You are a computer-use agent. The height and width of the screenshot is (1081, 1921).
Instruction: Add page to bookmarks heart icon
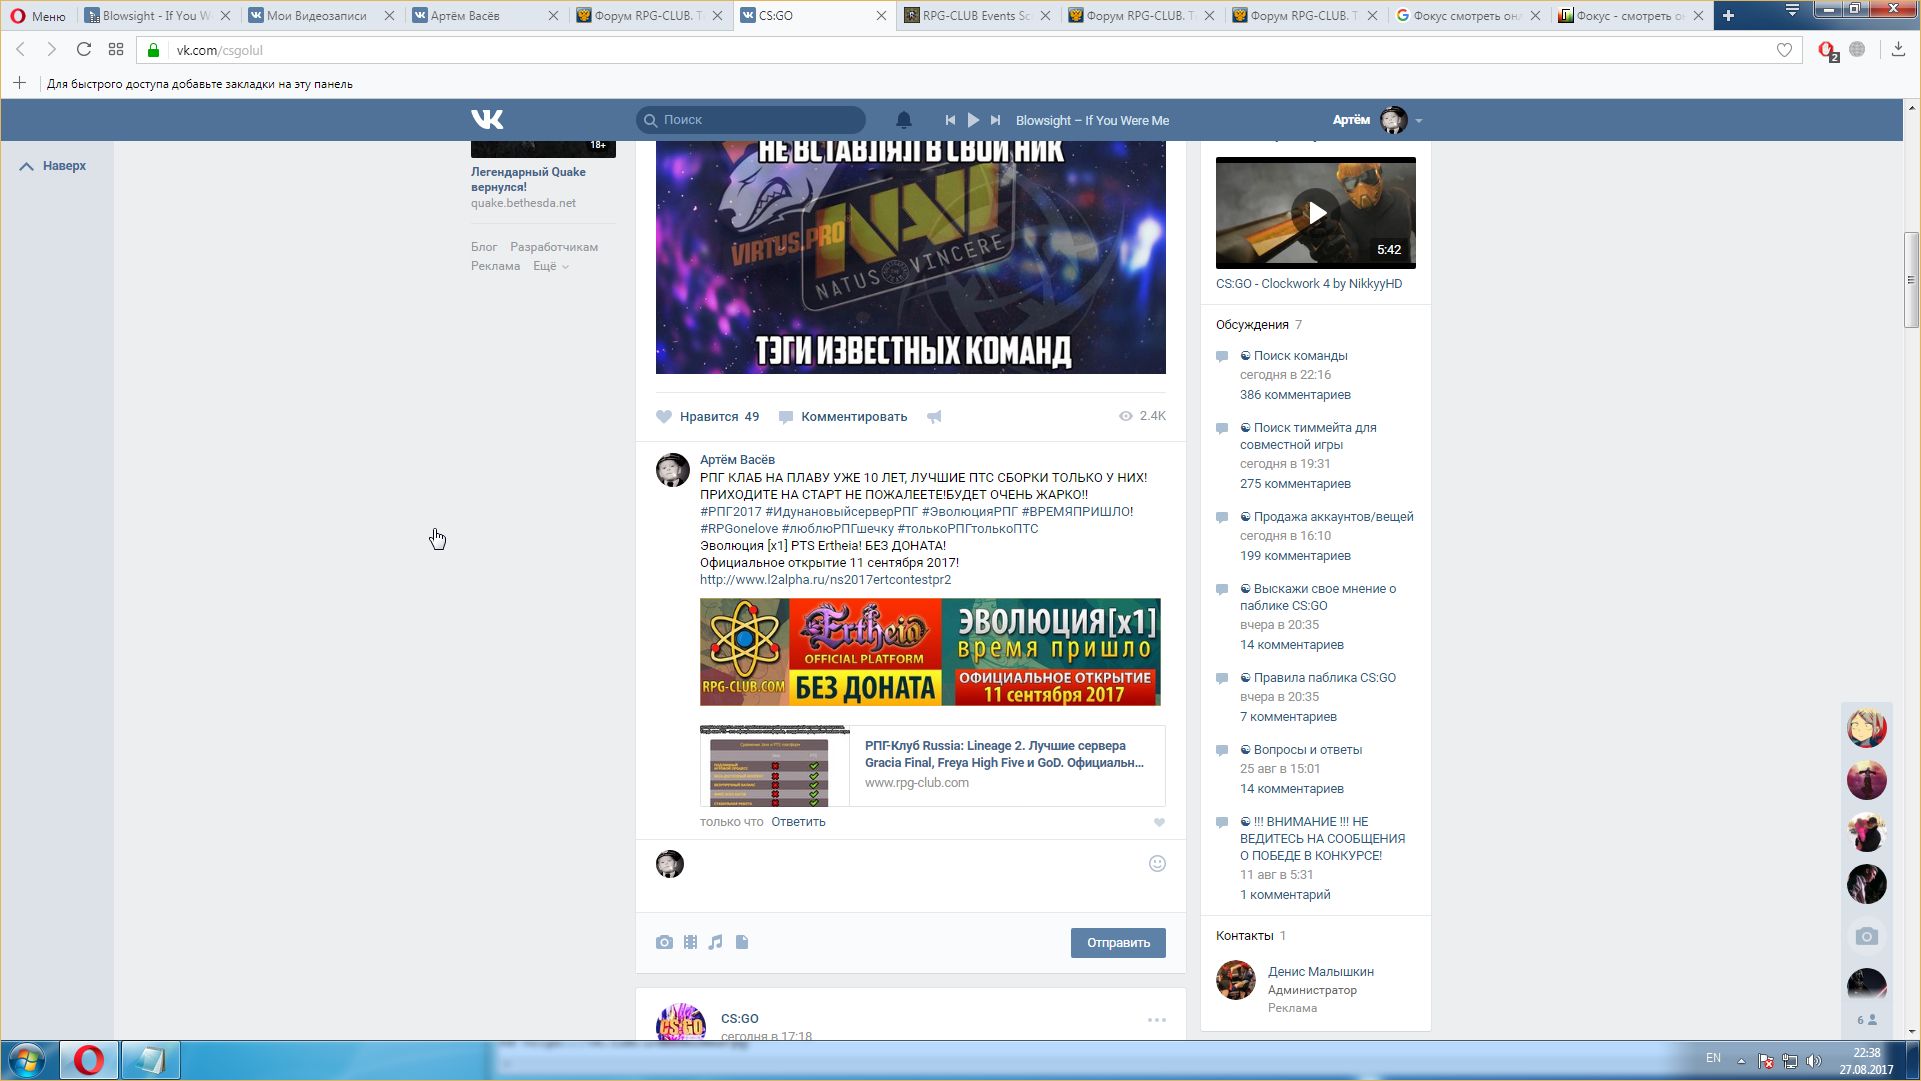click(1784, 50)
